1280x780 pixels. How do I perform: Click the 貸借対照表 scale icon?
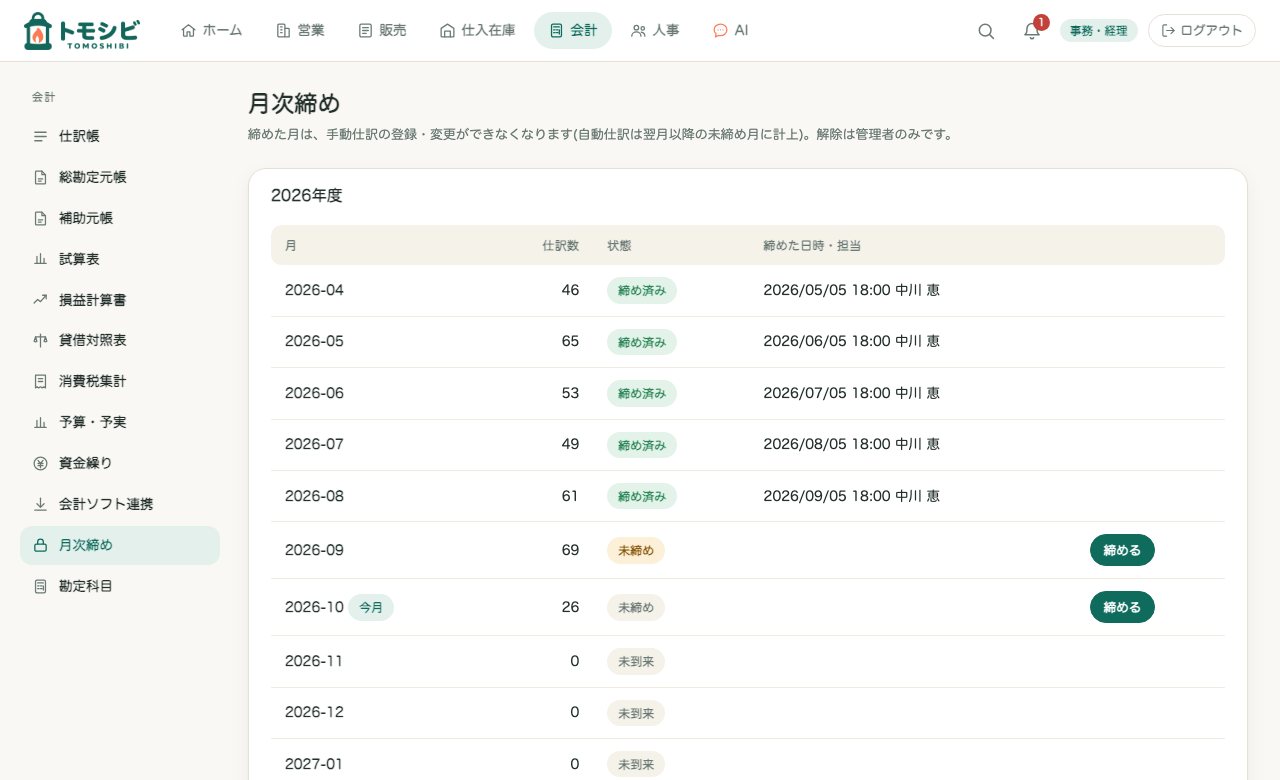click(x=41, y=340)
